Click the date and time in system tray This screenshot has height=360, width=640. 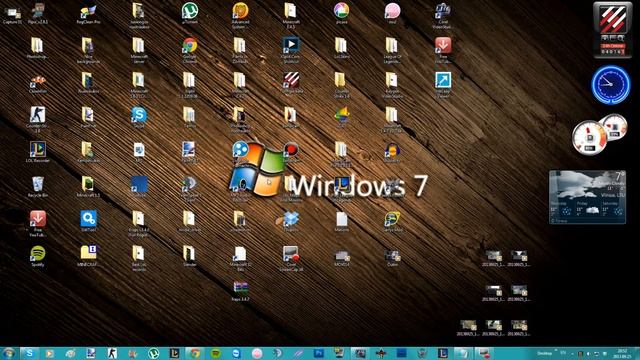622,353
